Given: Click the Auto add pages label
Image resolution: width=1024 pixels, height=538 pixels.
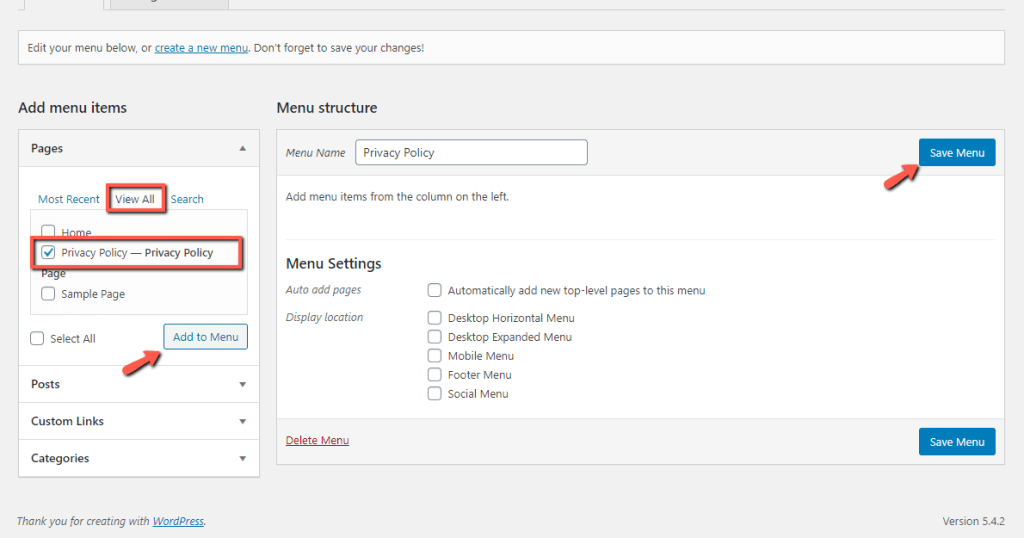Looking at the screenshot, I should point(323,290).
